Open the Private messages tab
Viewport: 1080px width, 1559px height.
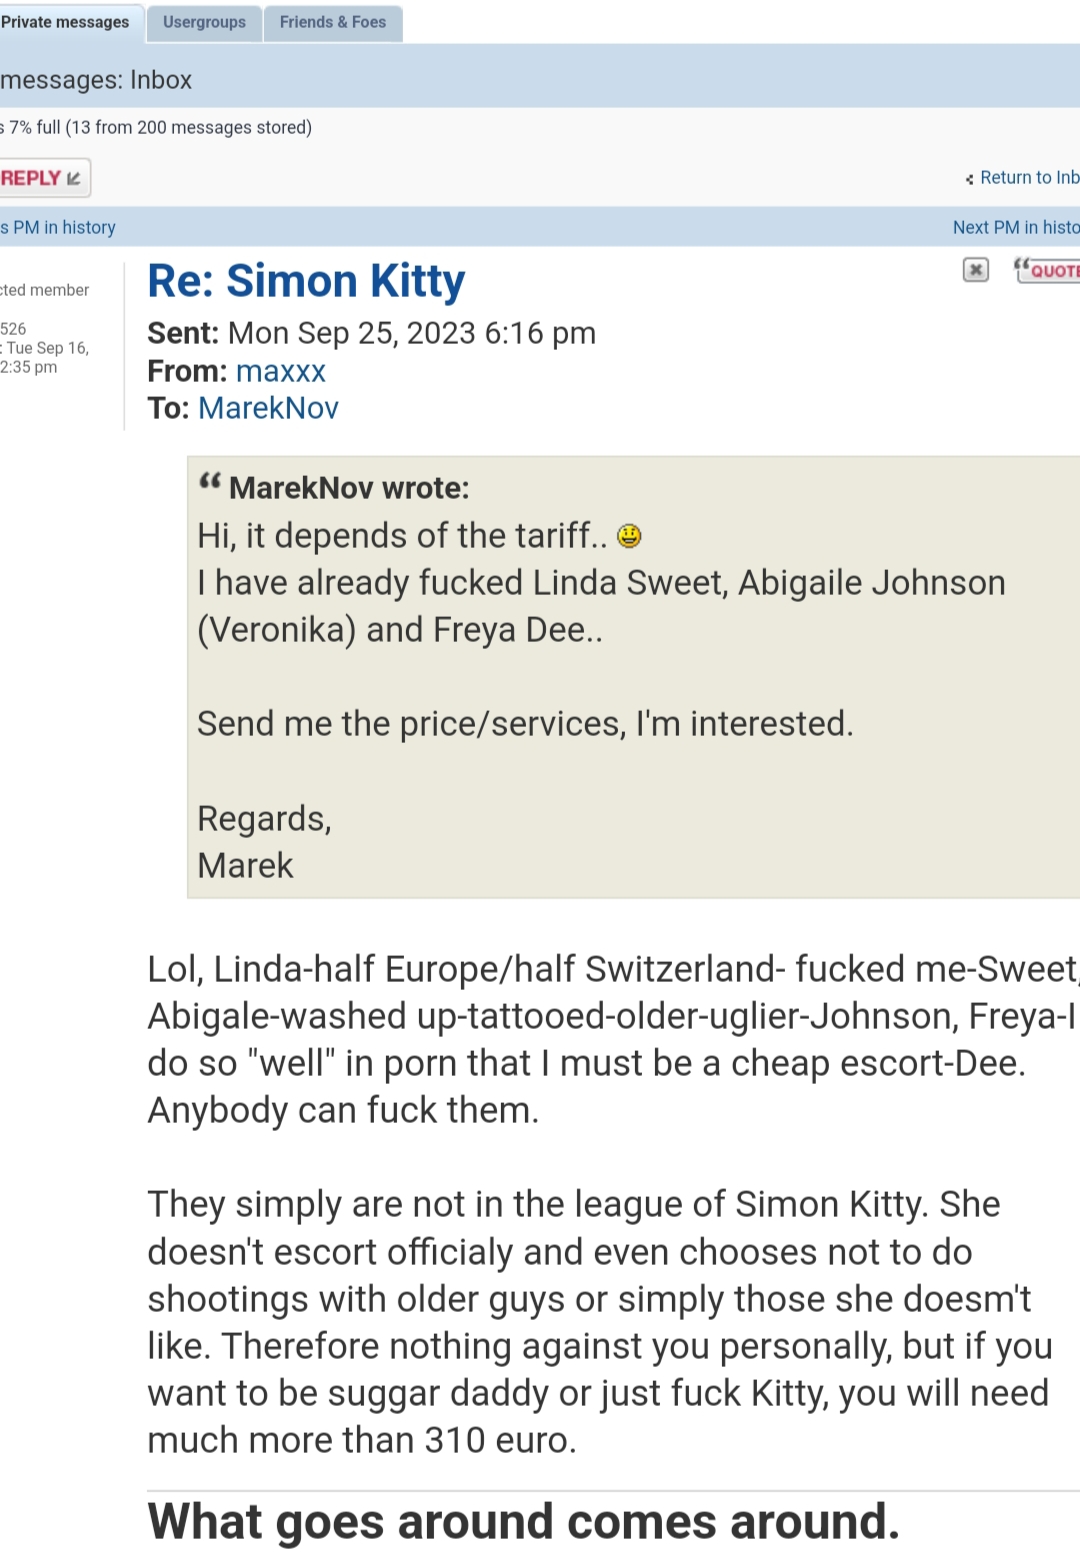click(x=68, y=23)
